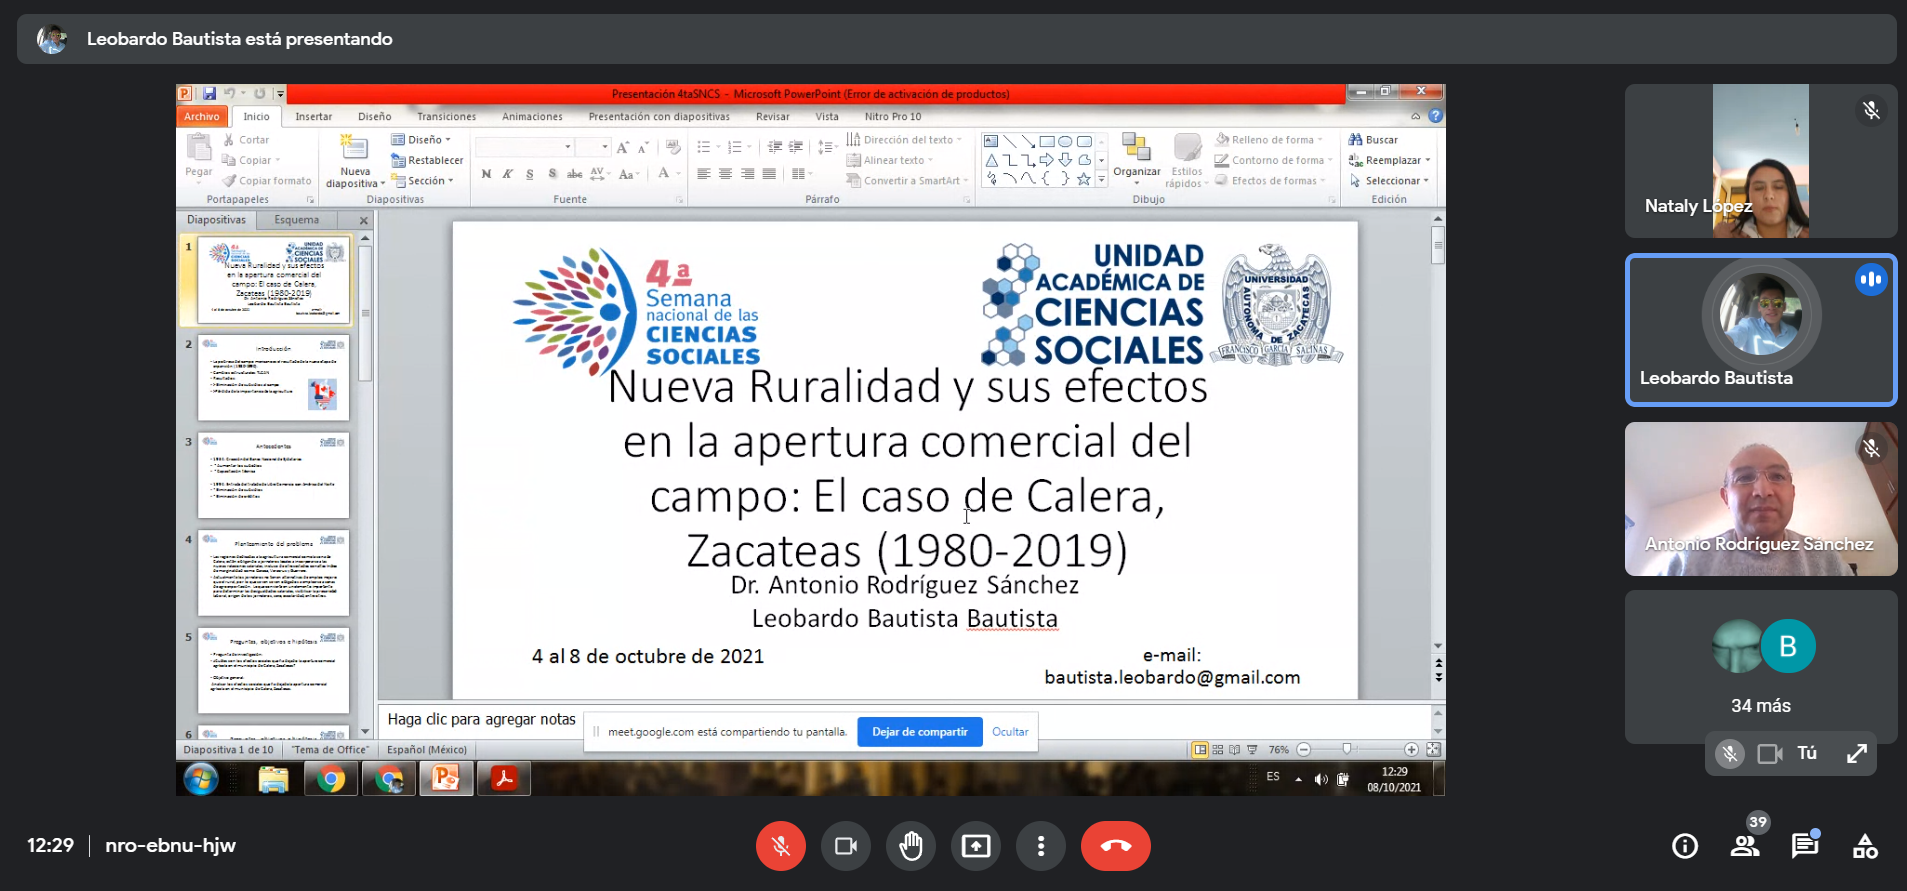Open the font name combo box

(x=524, y=147)
